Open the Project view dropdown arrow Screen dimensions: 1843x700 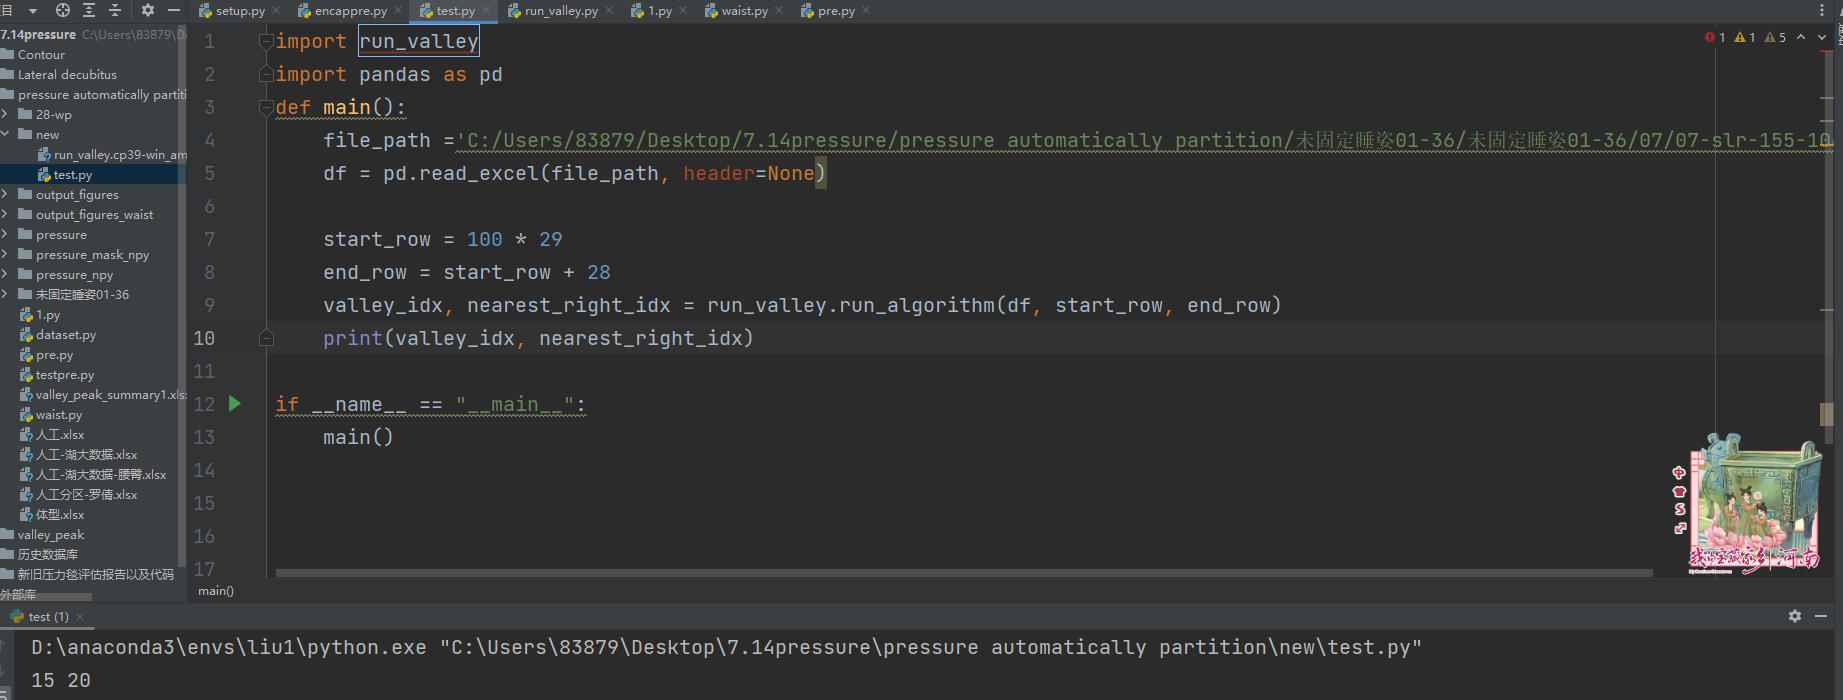click(x=33, y=11)
